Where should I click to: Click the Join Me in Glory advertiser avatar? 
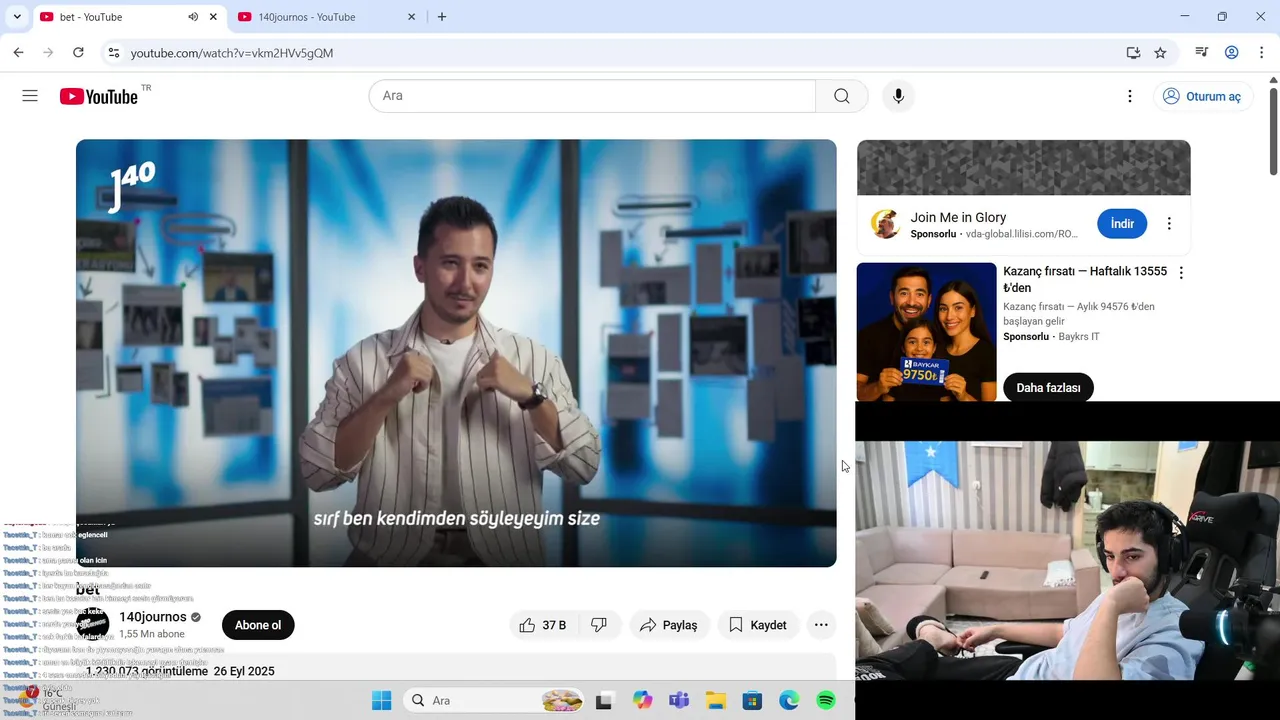(x=885, y=224)
